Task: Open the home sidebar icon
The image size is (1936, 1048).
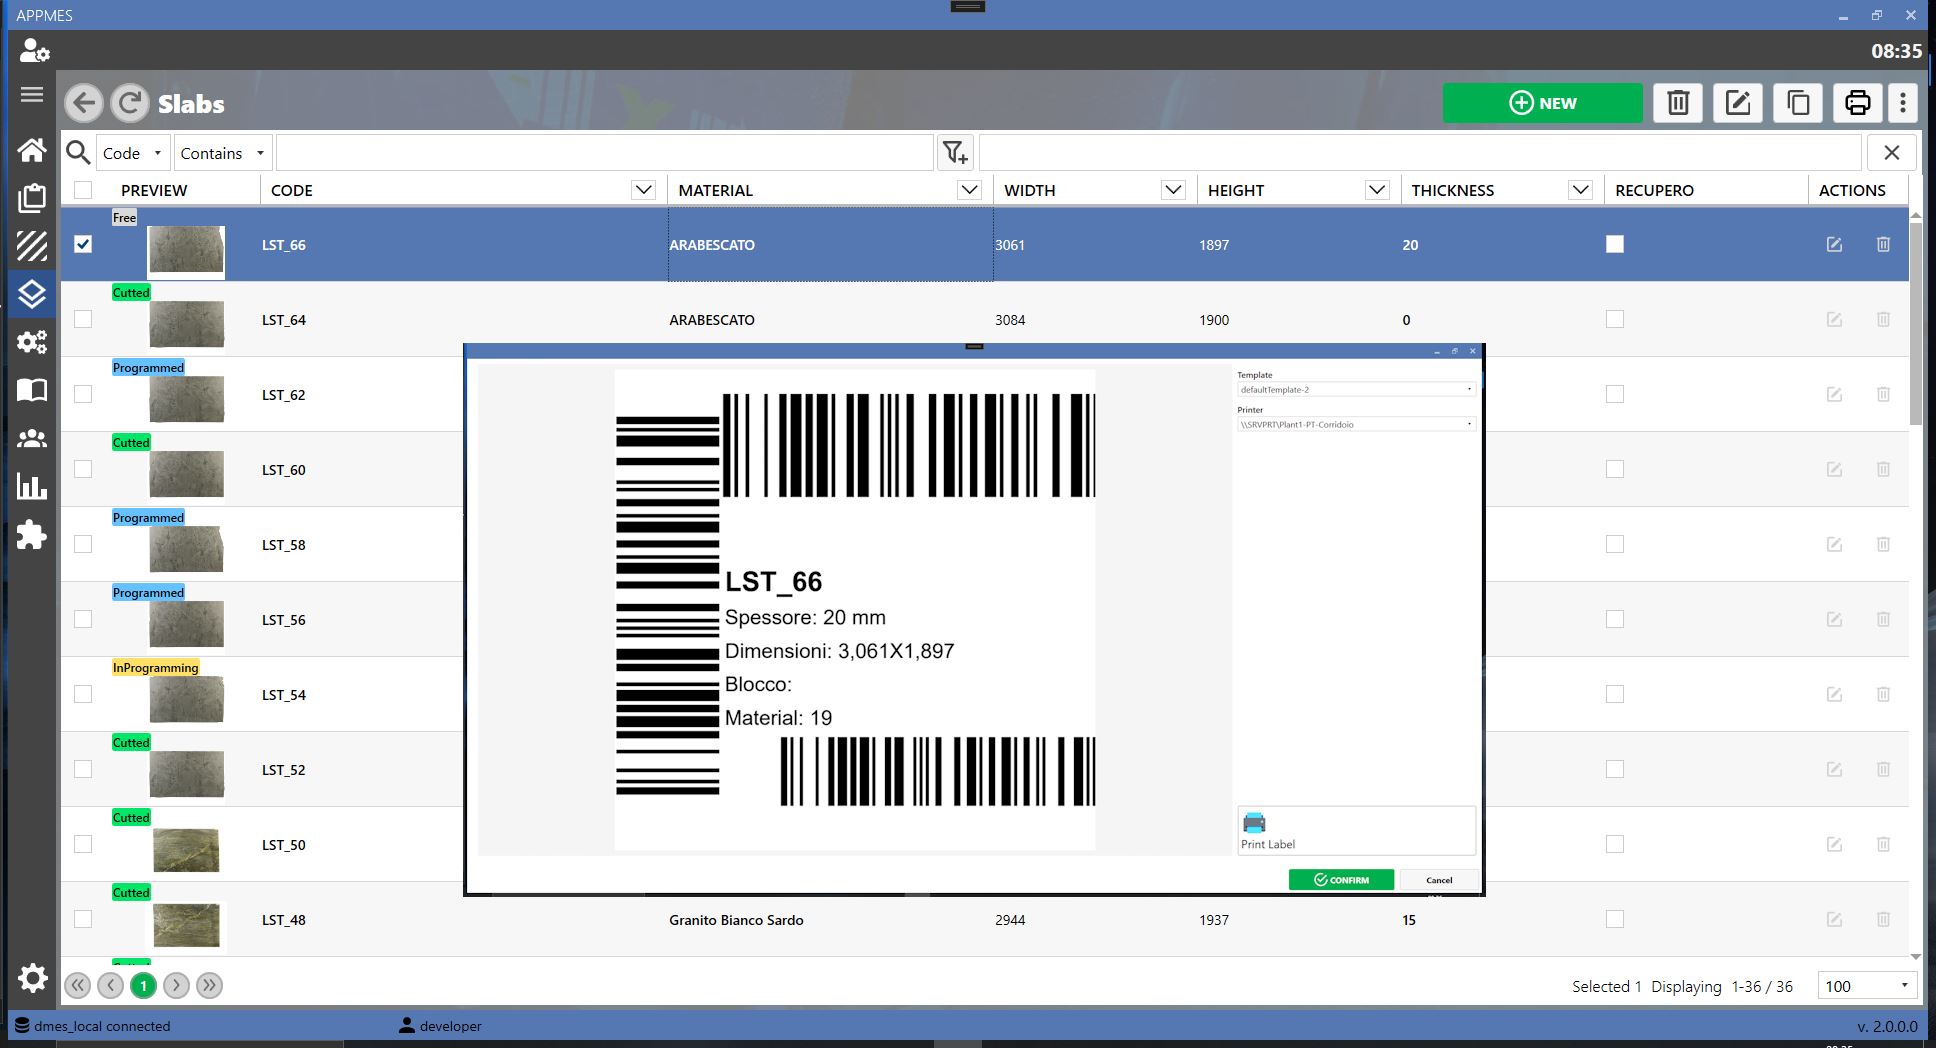Action: pos(32,150)
